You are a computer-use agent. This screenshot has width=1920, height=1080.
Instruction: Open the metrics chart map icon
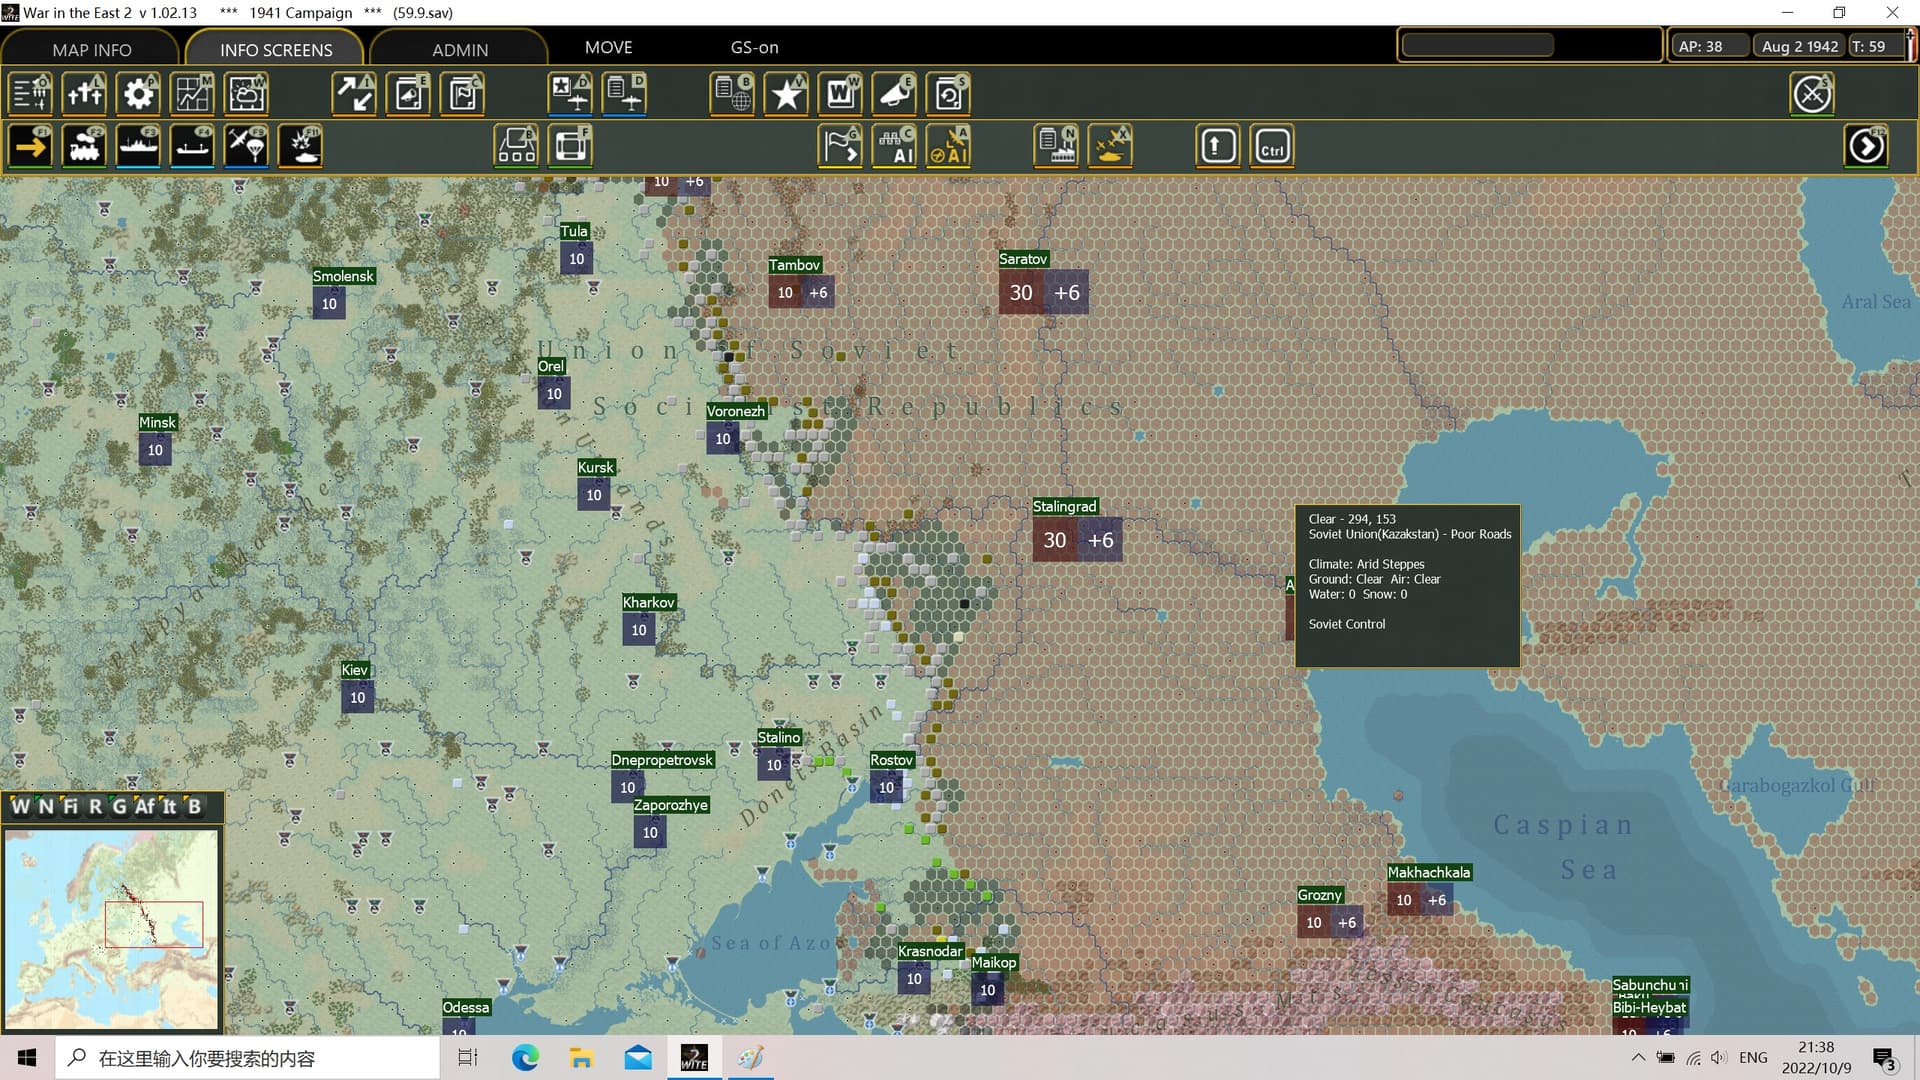pyautogui.click(x=192, y=94)
